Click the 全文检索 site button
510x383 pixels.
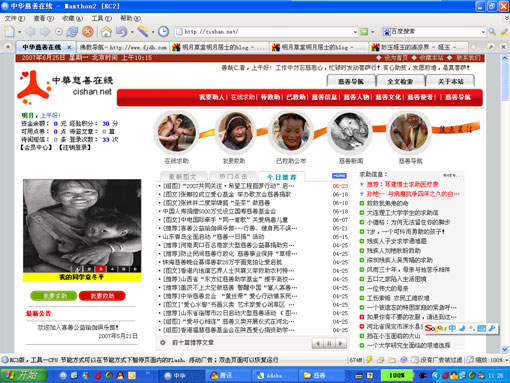400,81
